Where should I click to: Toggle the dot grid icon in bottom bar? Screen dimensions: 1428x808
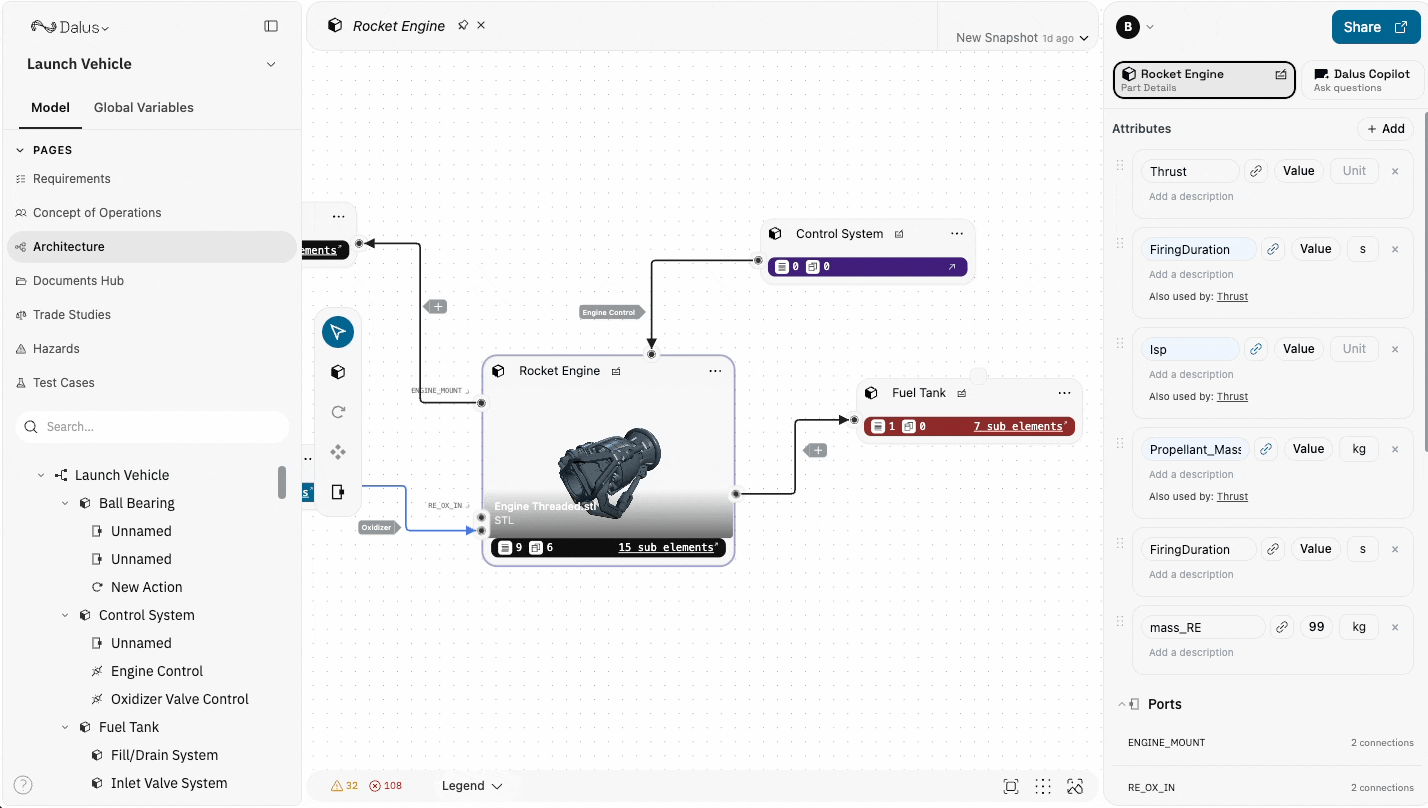click(1043, 786)
